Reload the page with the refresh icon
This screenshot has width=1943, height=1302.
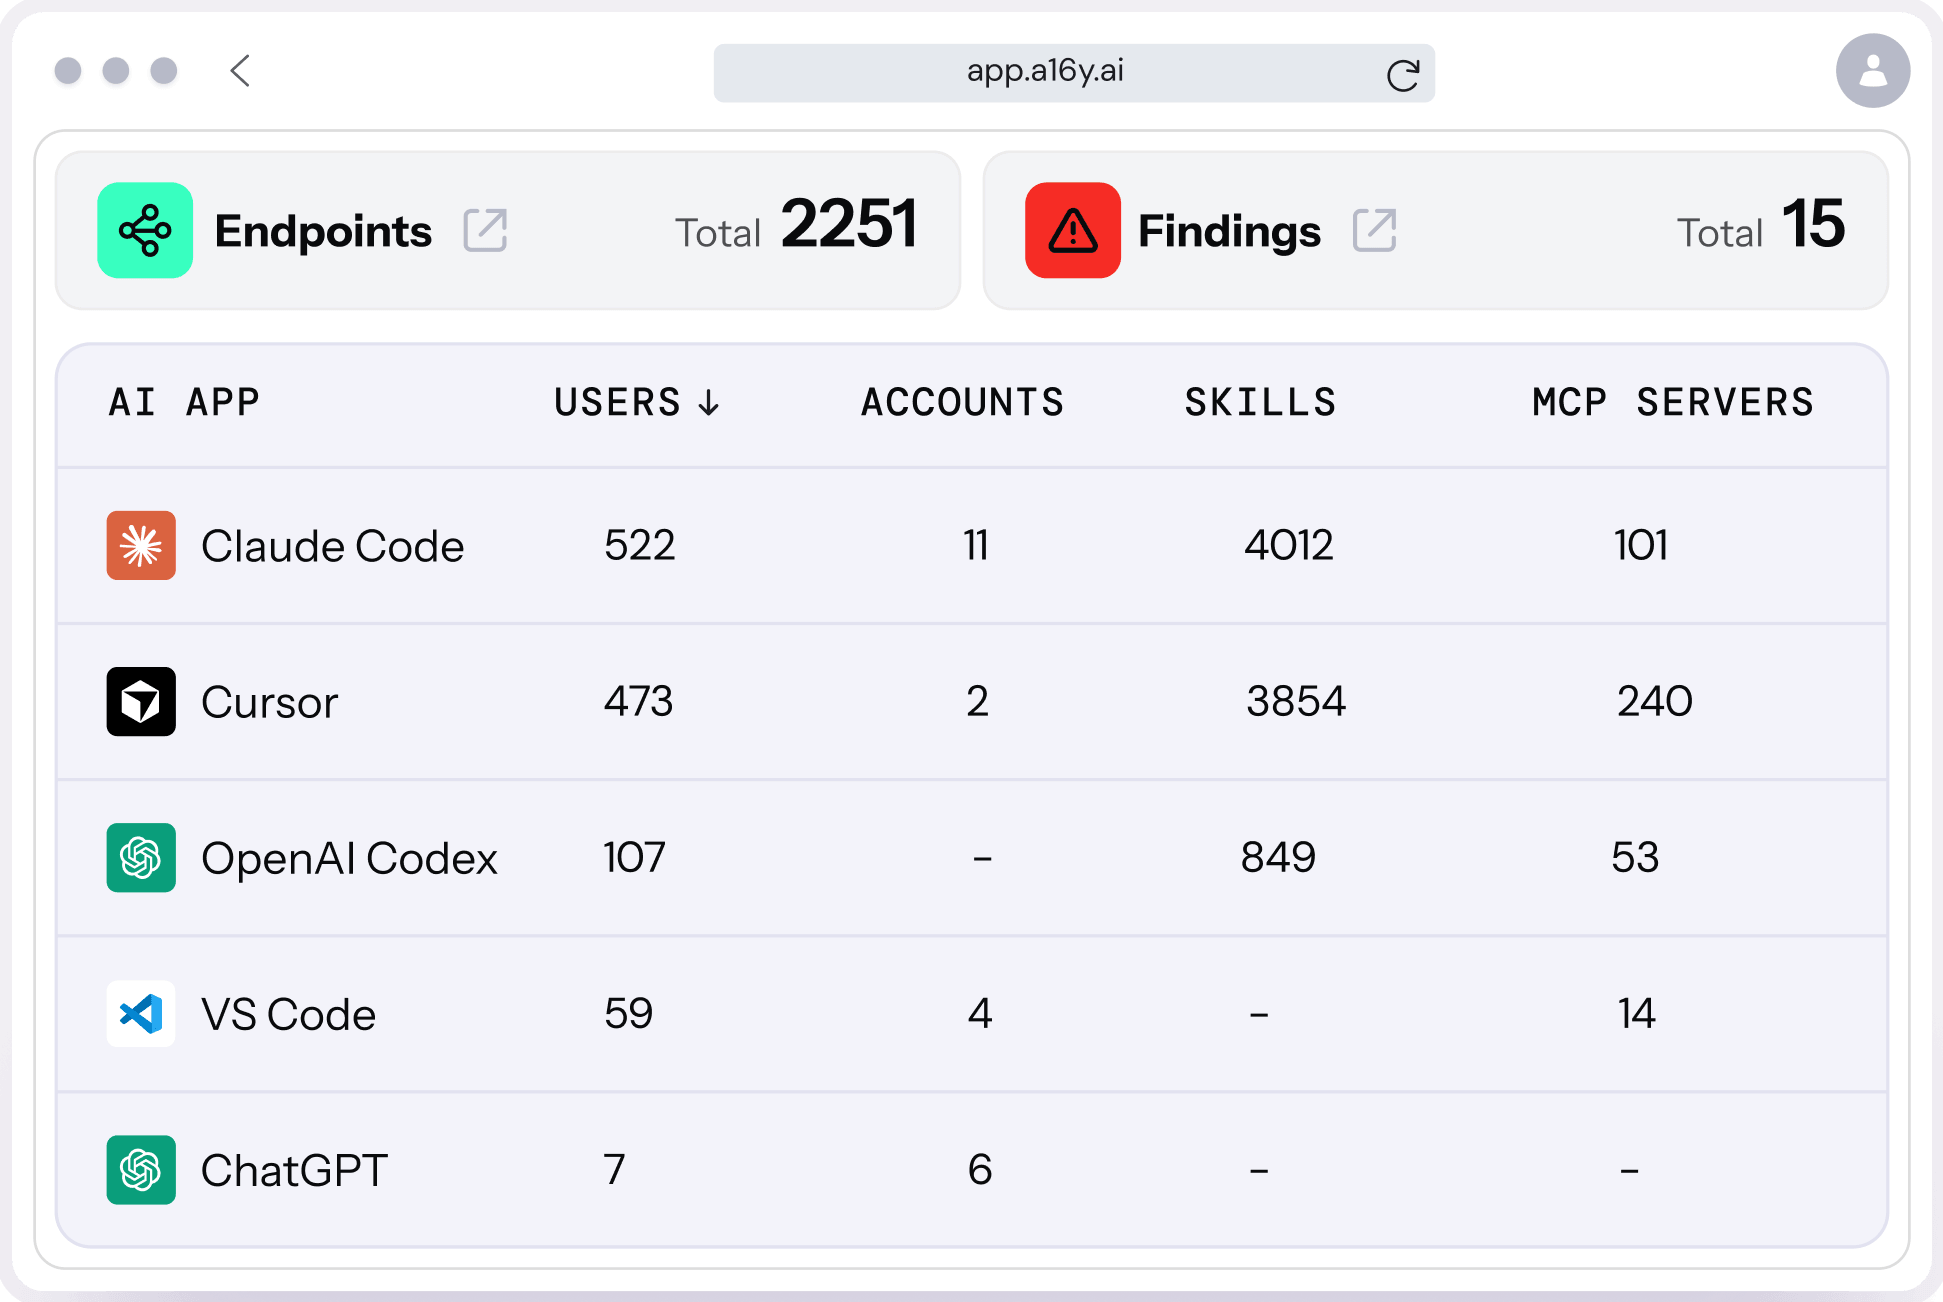pos(1403,75)
